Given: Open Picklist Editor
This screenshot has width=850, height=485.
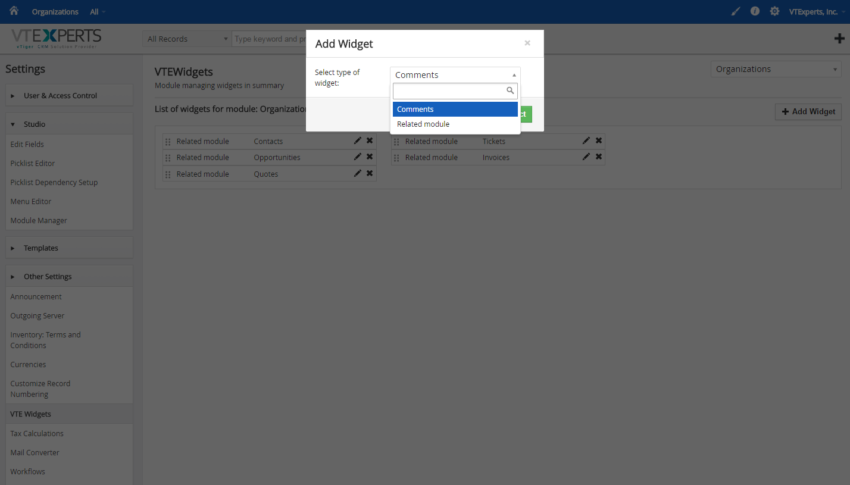Looking at the screenshot, I should pos(33,163).
